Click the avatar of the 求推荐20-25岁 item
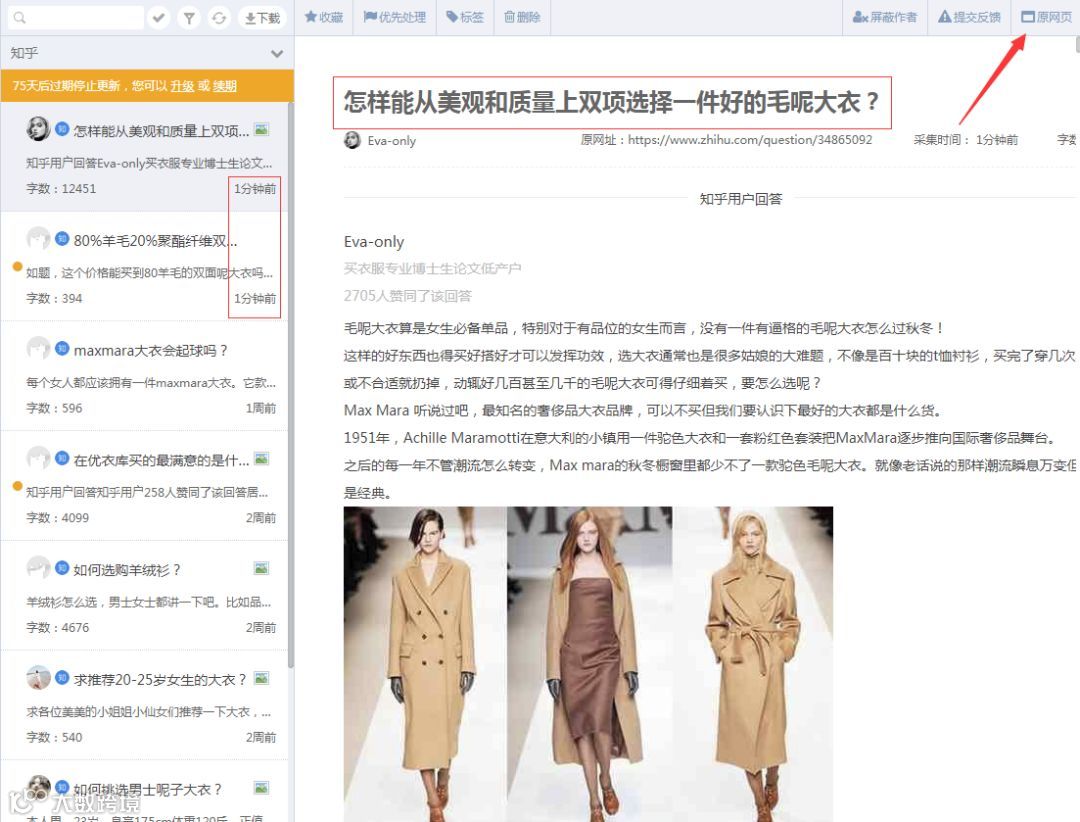Viewport: 1080px width, 822px height. coord(38,677)
